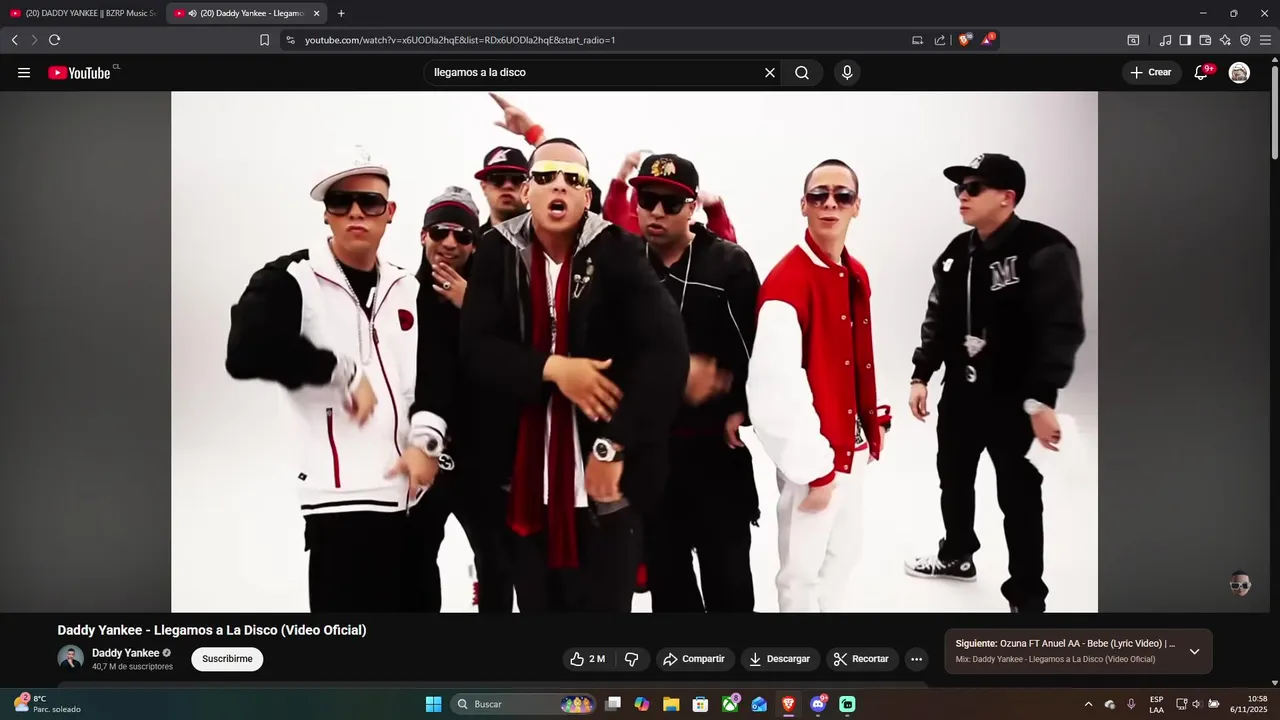Image resolution: width=1280 pixels, height=720 pixels.
Task: Open the Daddy Yankee channel avatar
Action: 70,658
